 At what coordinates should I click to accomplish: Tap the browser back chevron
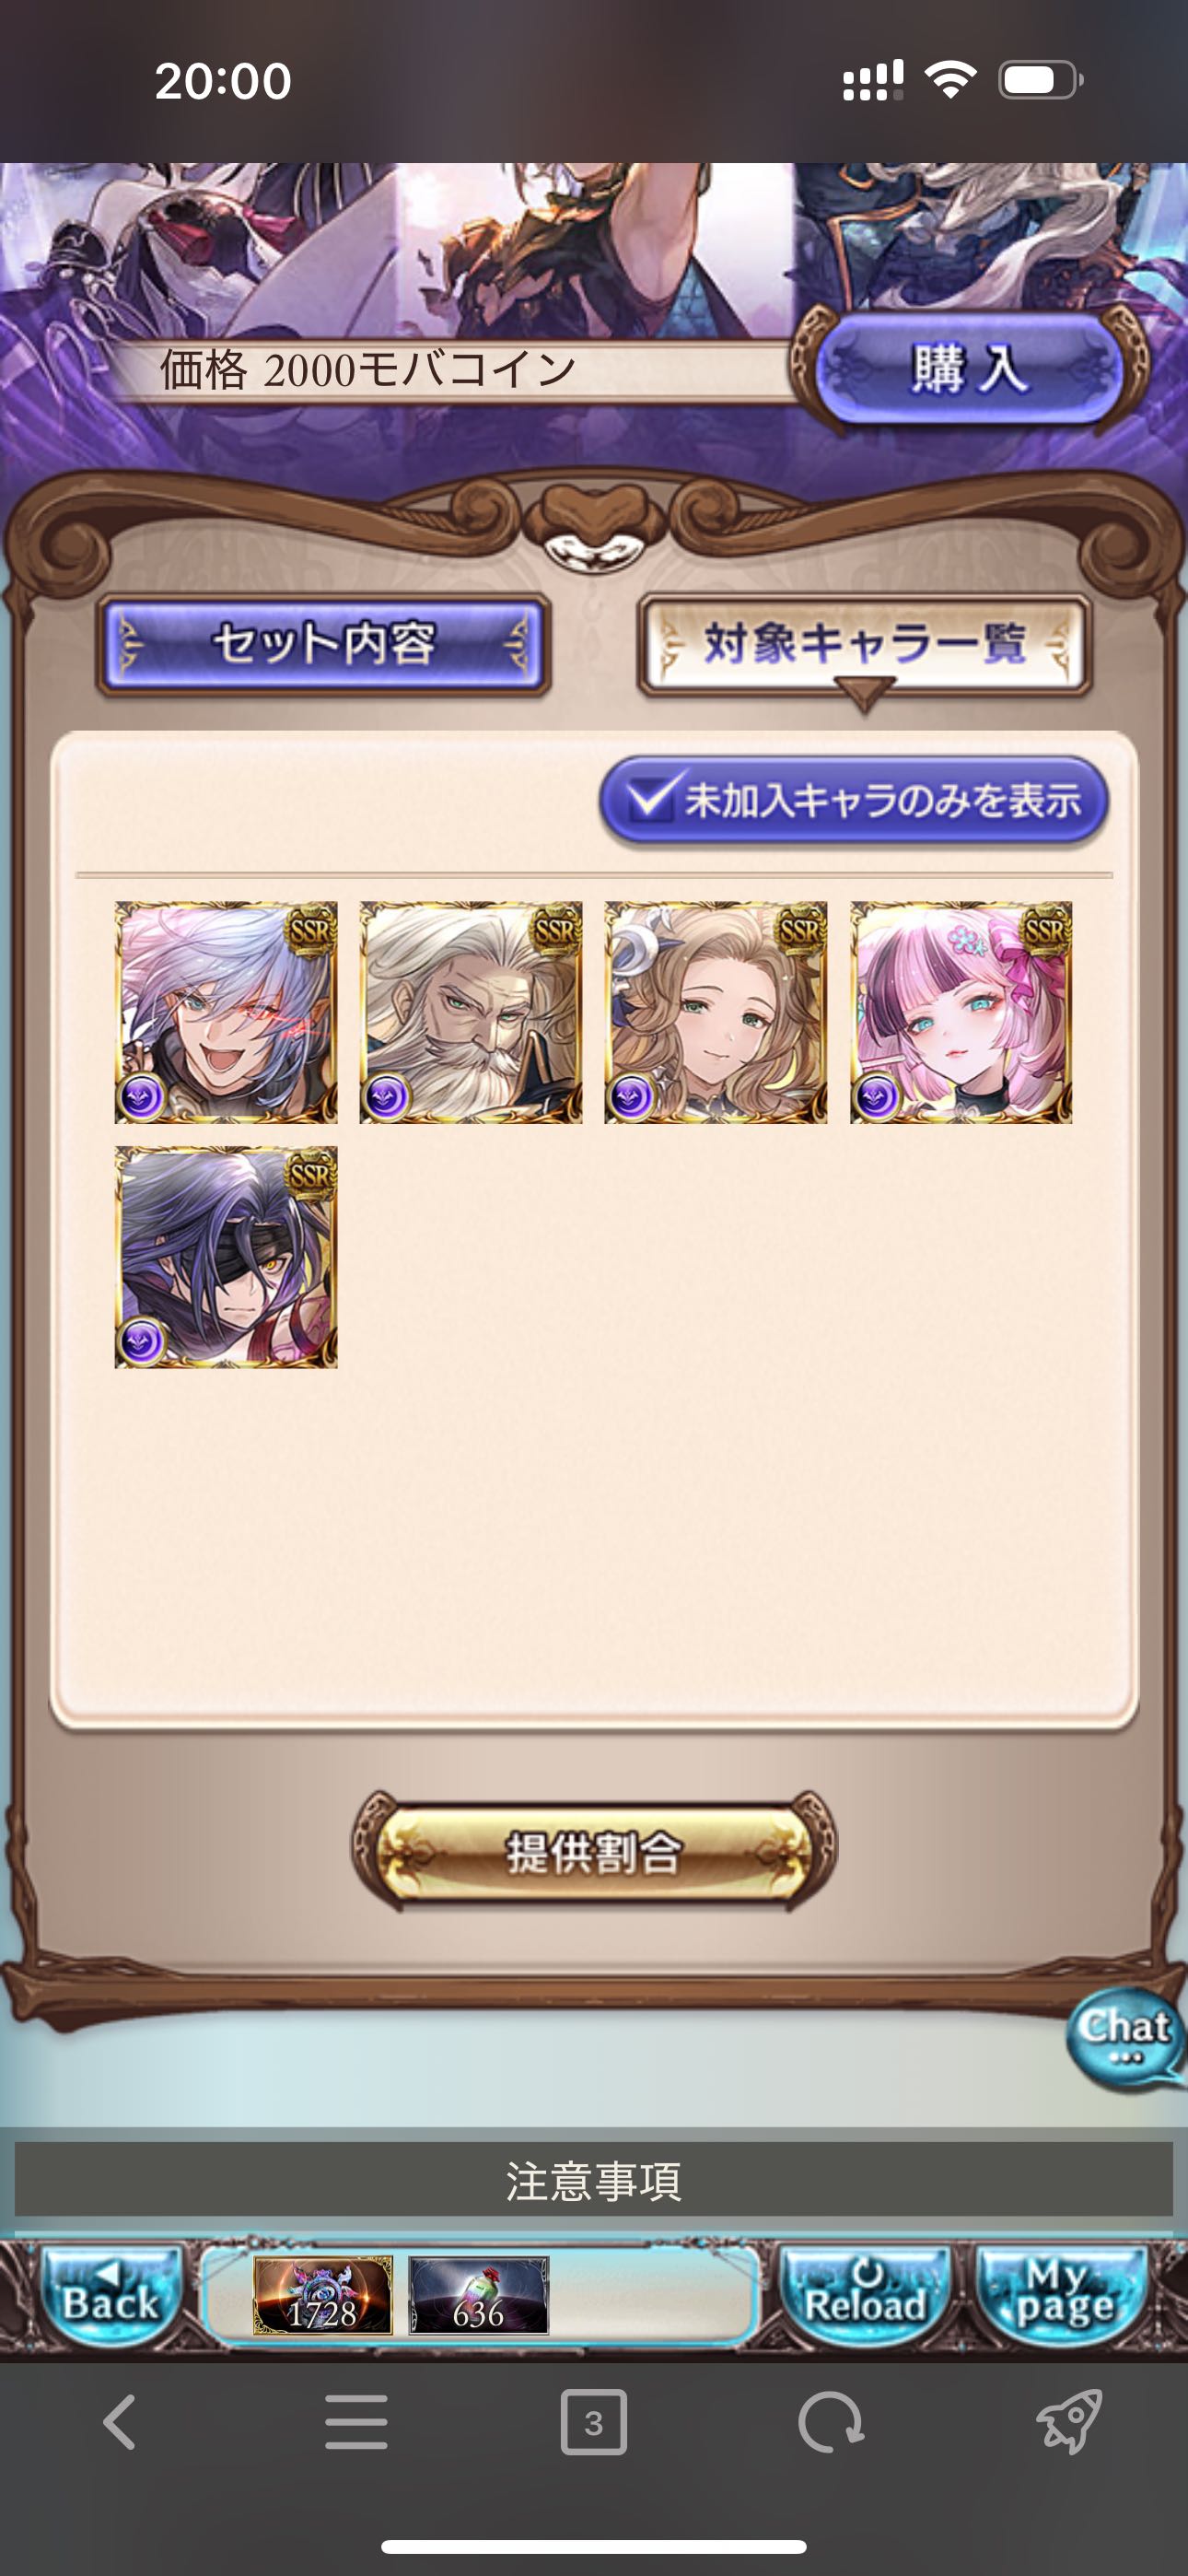pos(119,2422)
